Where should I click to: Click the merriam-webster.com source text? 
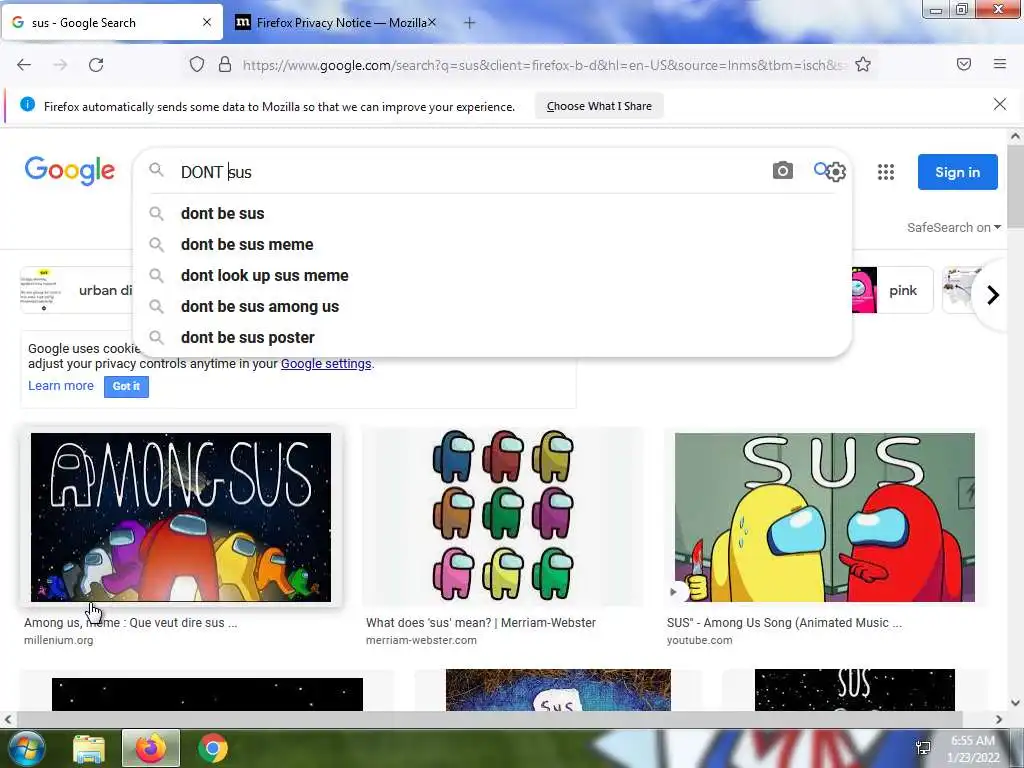click(421, 640)
